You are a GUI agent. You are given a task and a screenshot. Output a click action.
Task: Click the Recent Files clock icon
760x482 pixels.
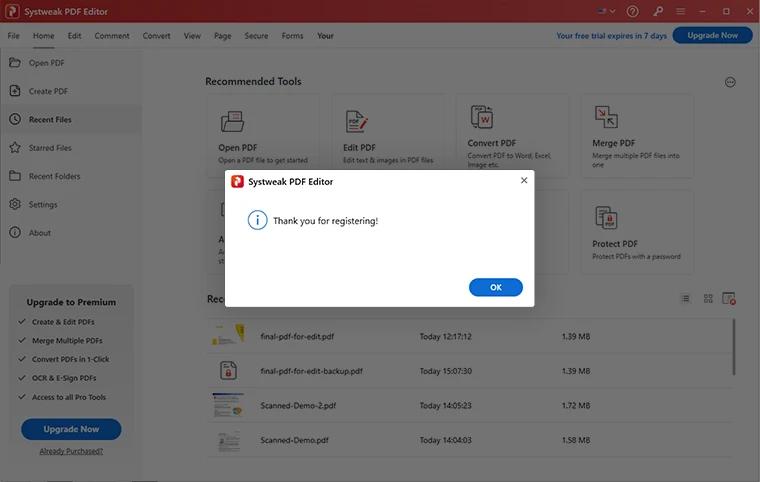[15, 119]
